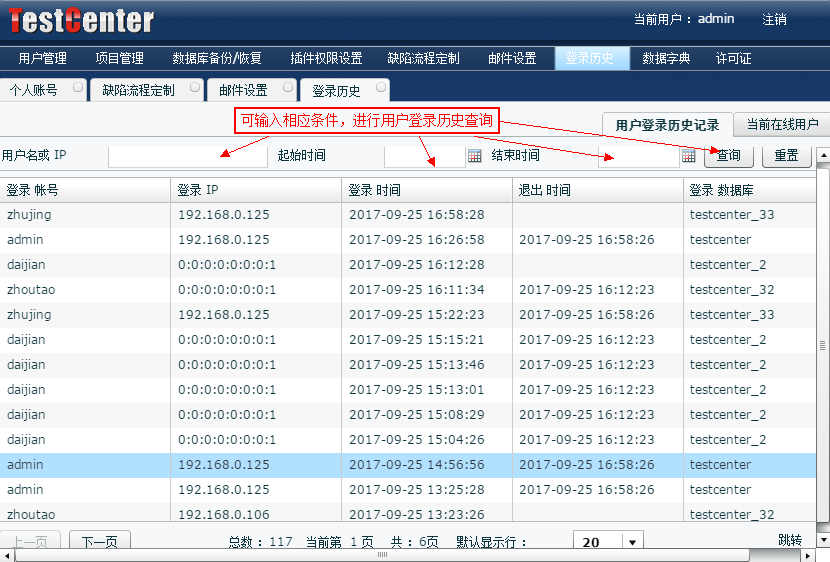
Task: Click the vertical scrollbar up arrow
Action: [823, 156]
